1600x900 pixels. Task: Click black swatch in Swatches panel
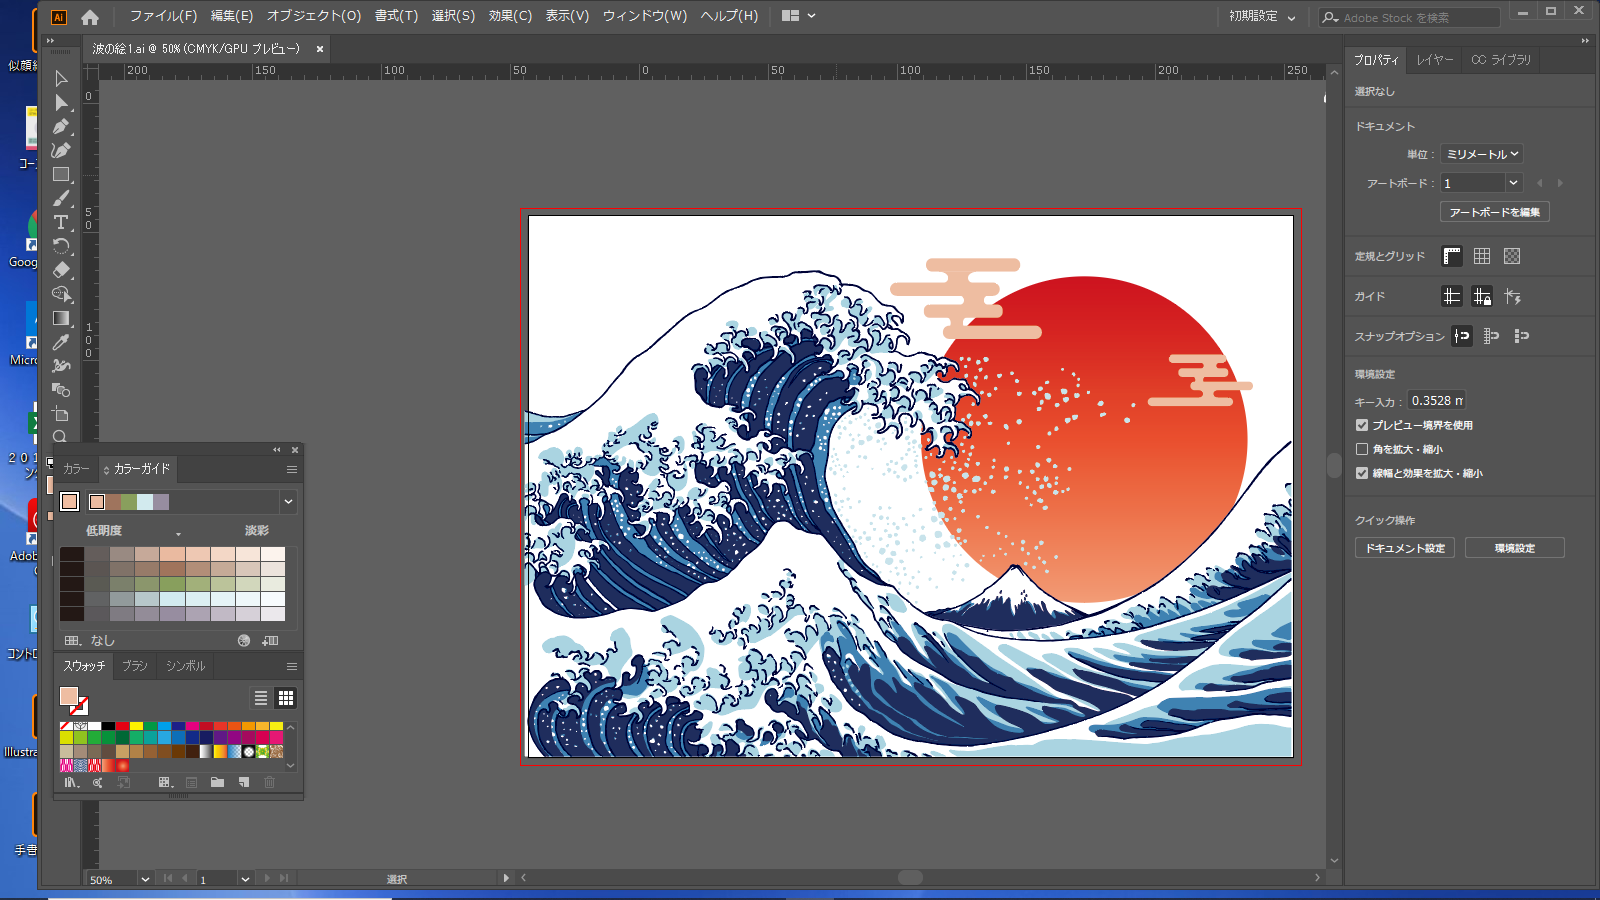(x=108, y=726)
